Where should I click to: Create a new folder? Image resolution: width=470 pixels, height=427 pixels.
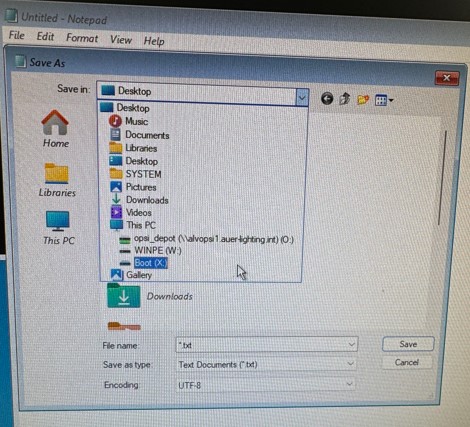(x=363, y=100)
